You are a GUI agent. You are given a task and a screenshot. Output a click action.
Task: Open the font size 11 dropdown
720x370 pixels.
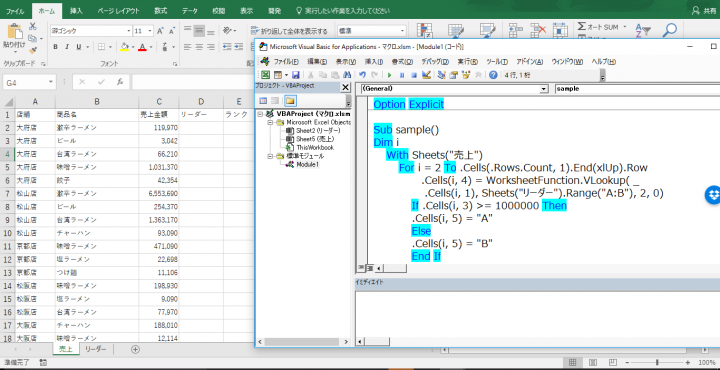tap(150, 31)
